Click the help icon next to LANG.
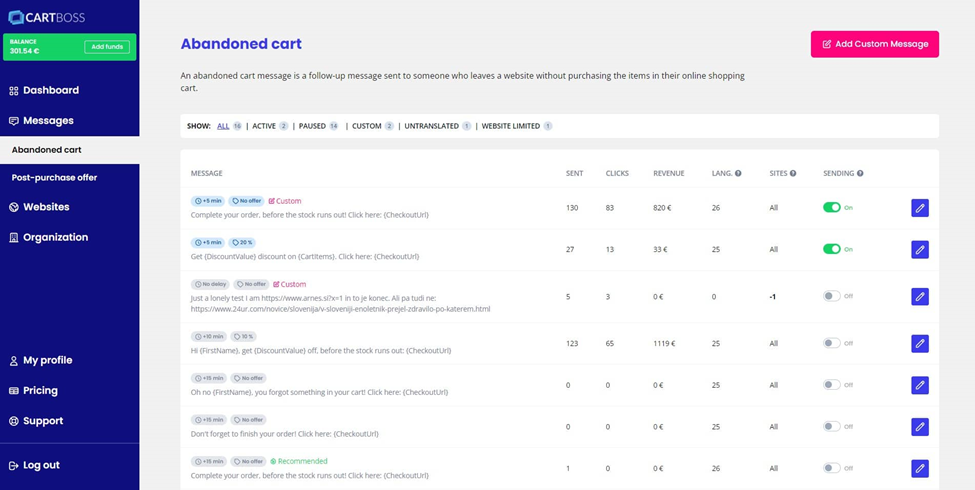Screen dimensions: 975x490 coord(738,174)
